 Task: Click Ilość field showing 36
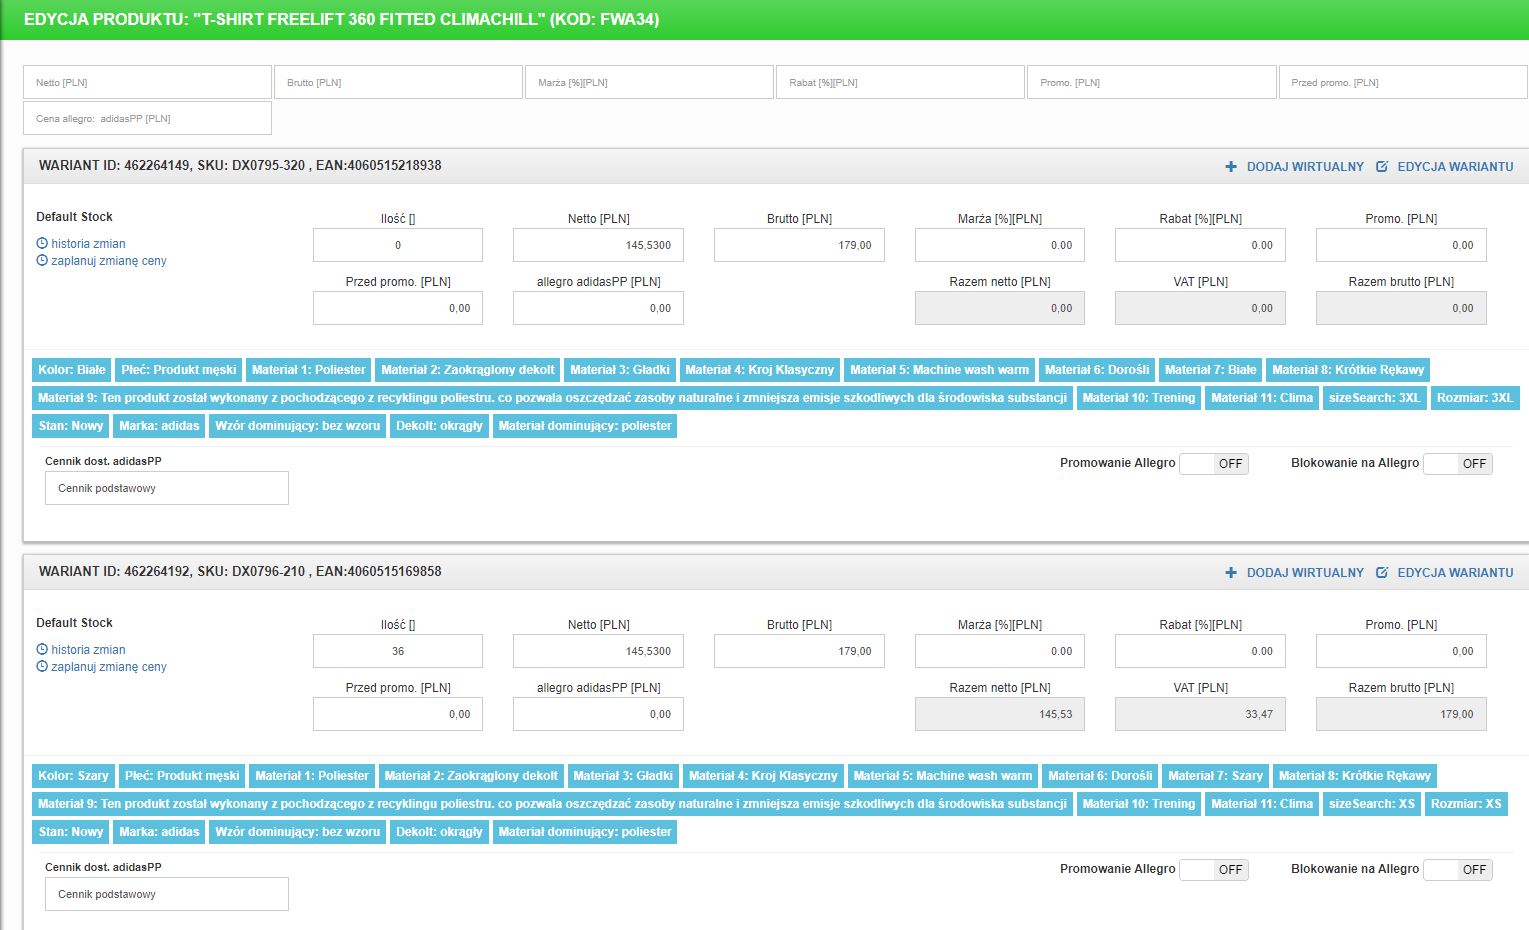pos(398,651)
